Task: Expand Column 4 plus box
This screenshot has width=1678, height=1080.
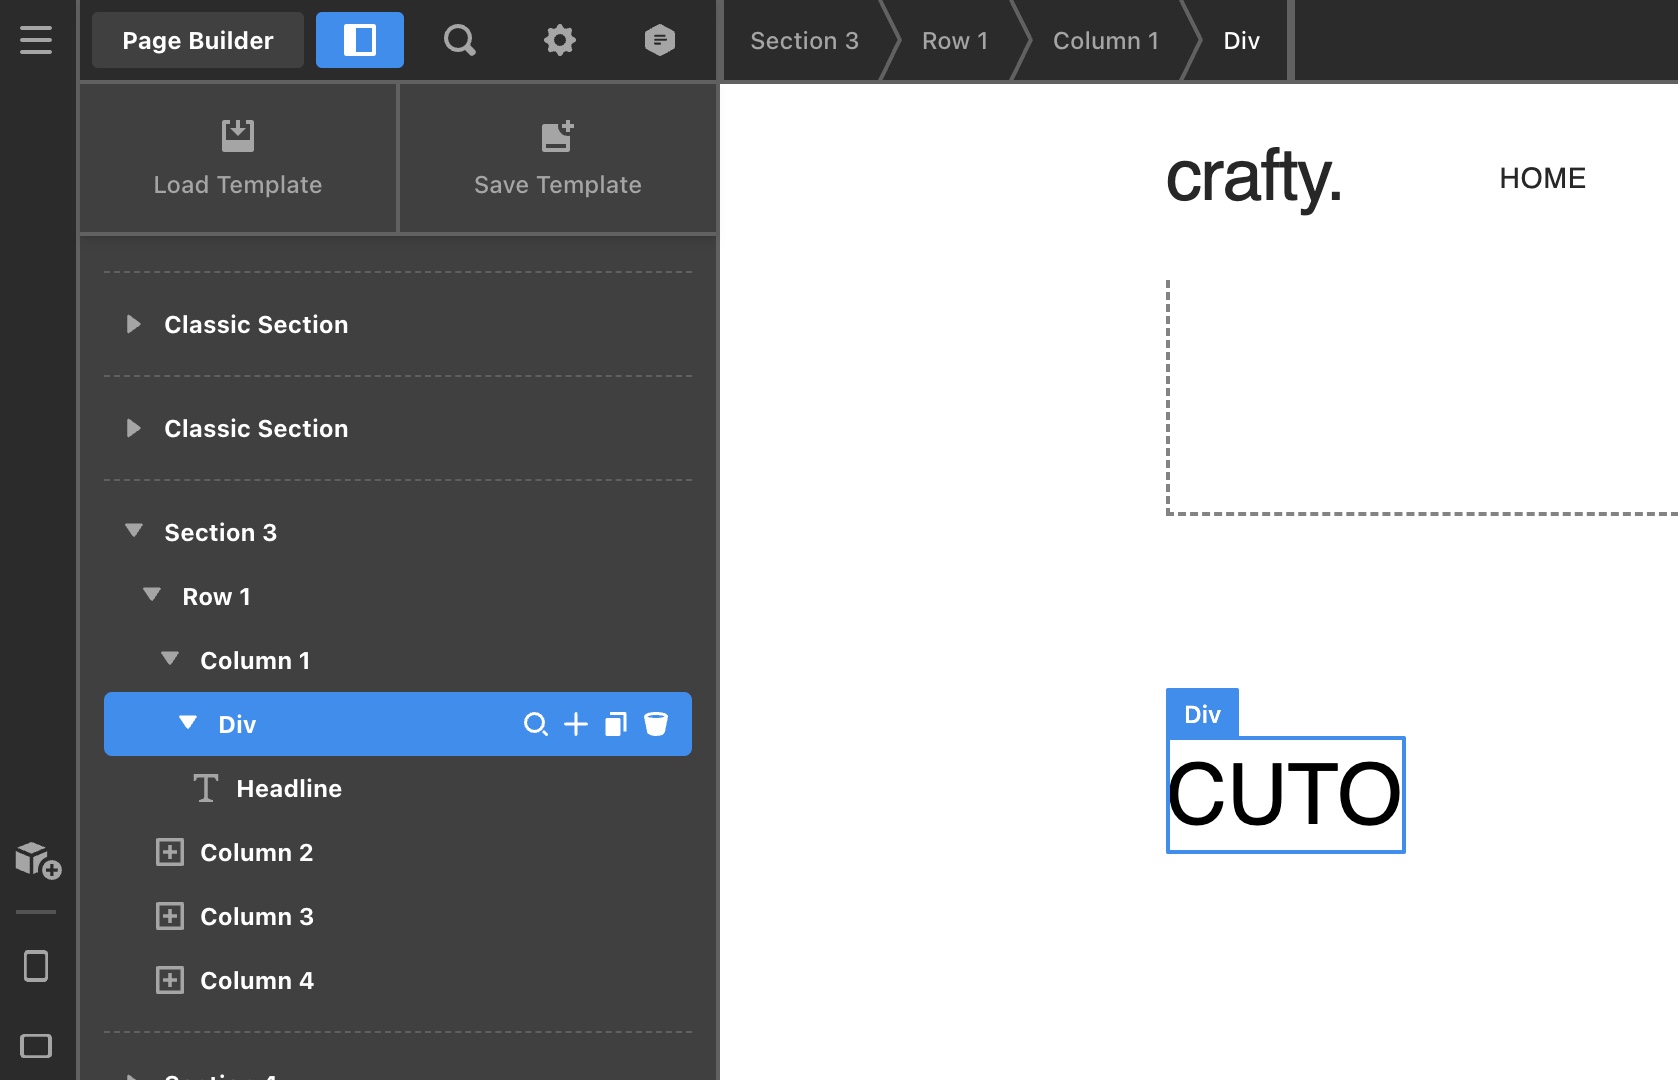Action: point(170,980)
